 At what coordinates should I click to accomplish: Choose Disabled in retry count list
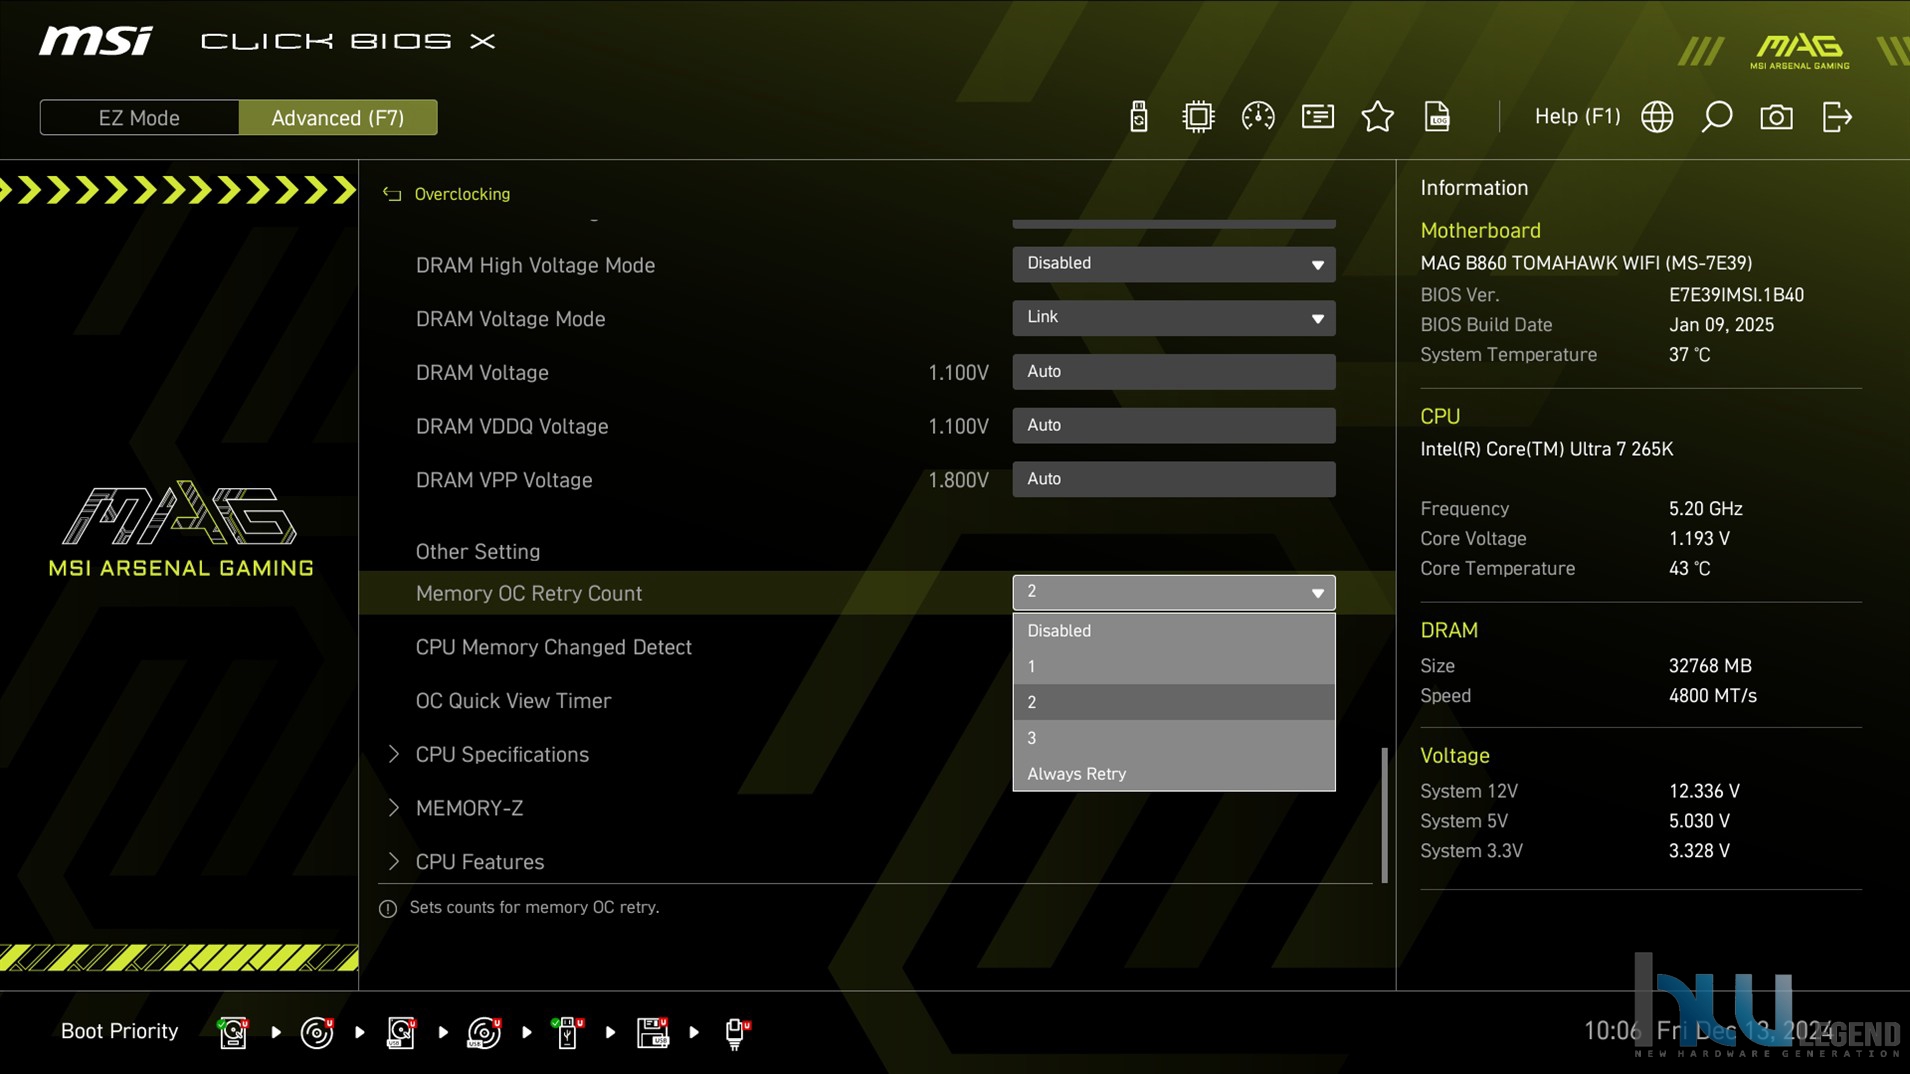(1173, 630)
